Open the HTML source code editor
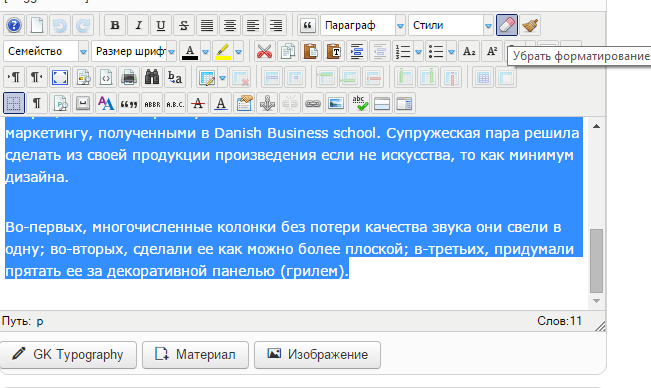The width and height of the screenshot is (651, 388). pos(106,78)
